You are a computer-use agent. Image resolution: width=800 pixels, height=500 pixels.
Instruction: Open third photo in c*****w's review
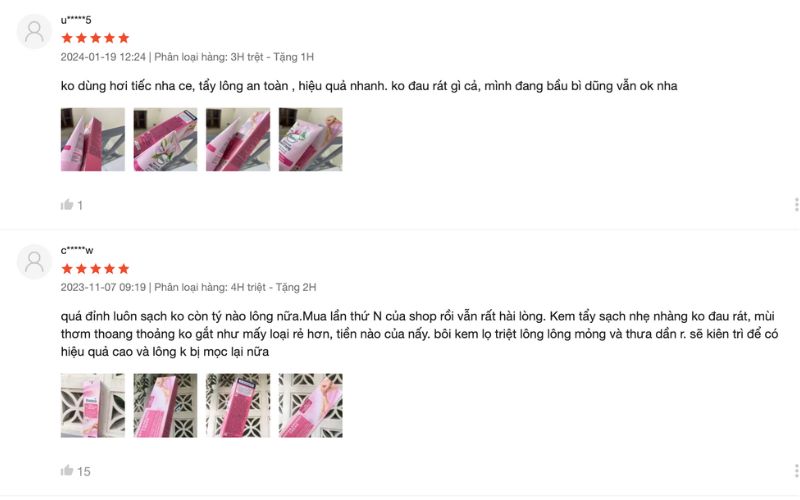[x=238, y=406]
